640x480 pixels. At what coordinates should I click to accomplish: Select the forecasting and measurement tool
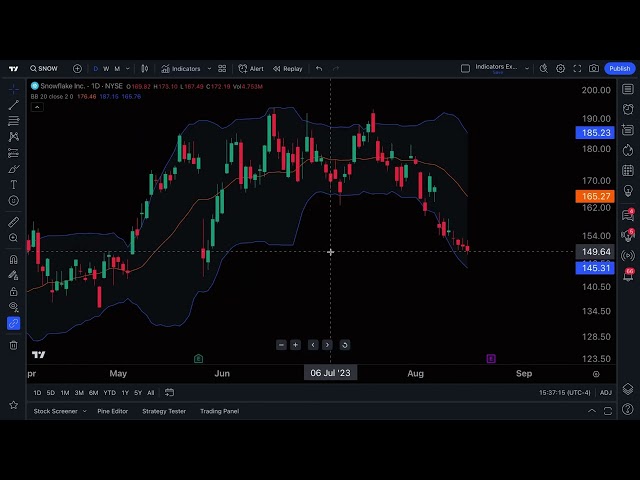(x=13, y=153)
